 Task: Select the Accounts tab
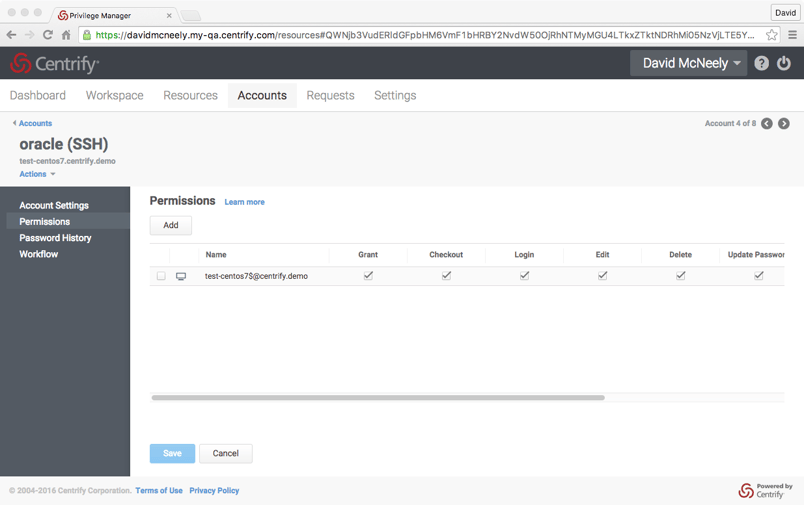coord(262,95)
